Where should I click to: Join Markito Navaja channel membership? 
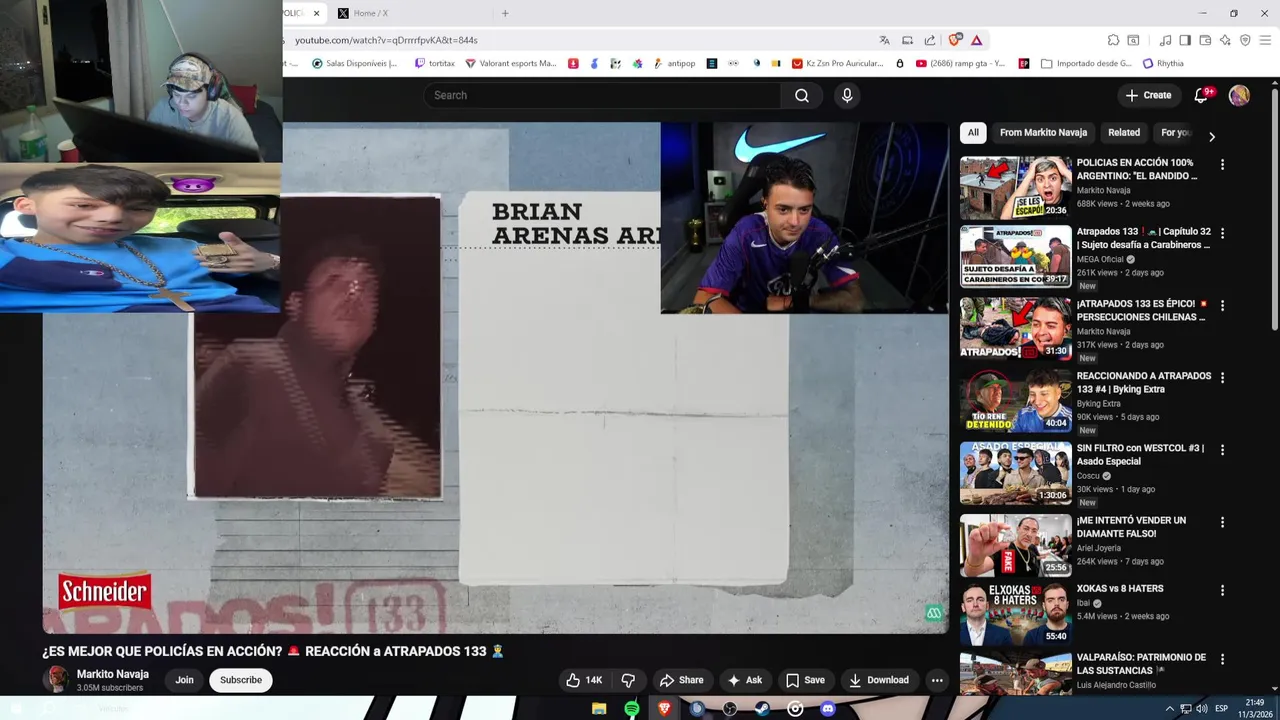point(185,680)
